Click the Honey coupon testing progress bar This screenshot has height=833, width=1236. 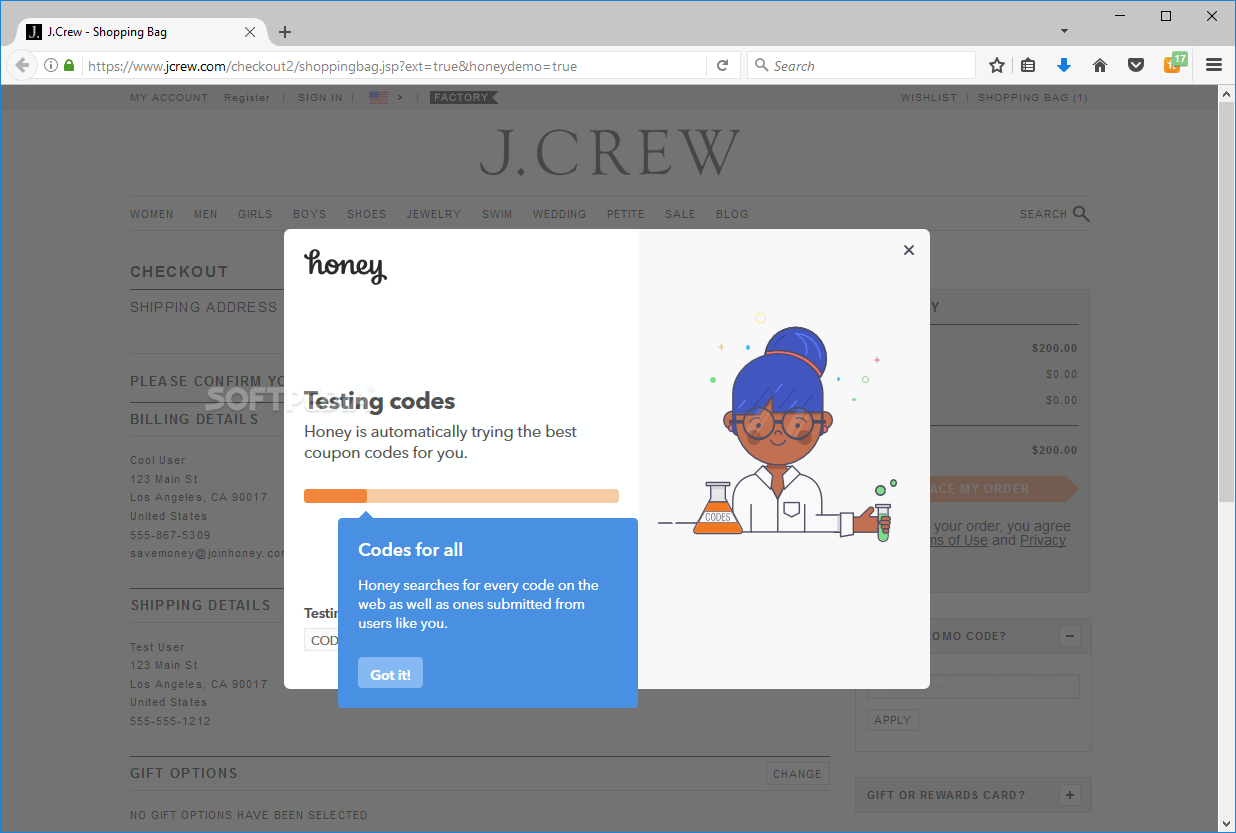click(461, 496)
